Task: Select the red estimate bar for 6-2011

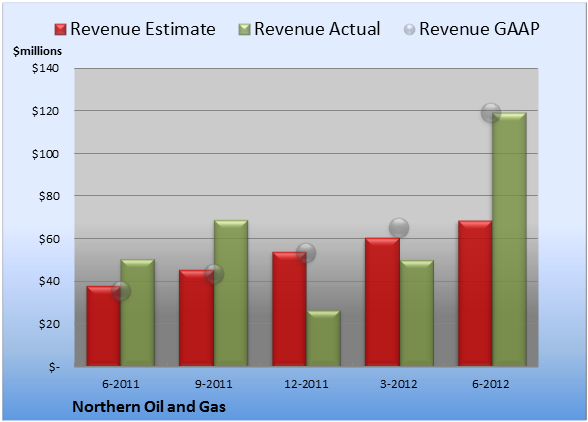Action: click(x=104, y=326)
